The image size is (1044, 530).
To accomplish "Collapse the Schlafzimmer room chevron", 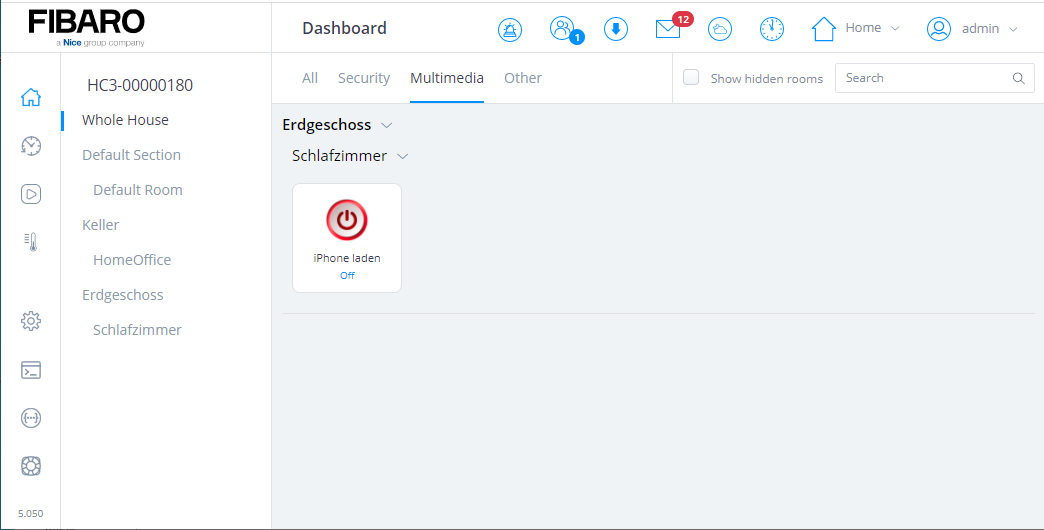I will pos(403,157).
